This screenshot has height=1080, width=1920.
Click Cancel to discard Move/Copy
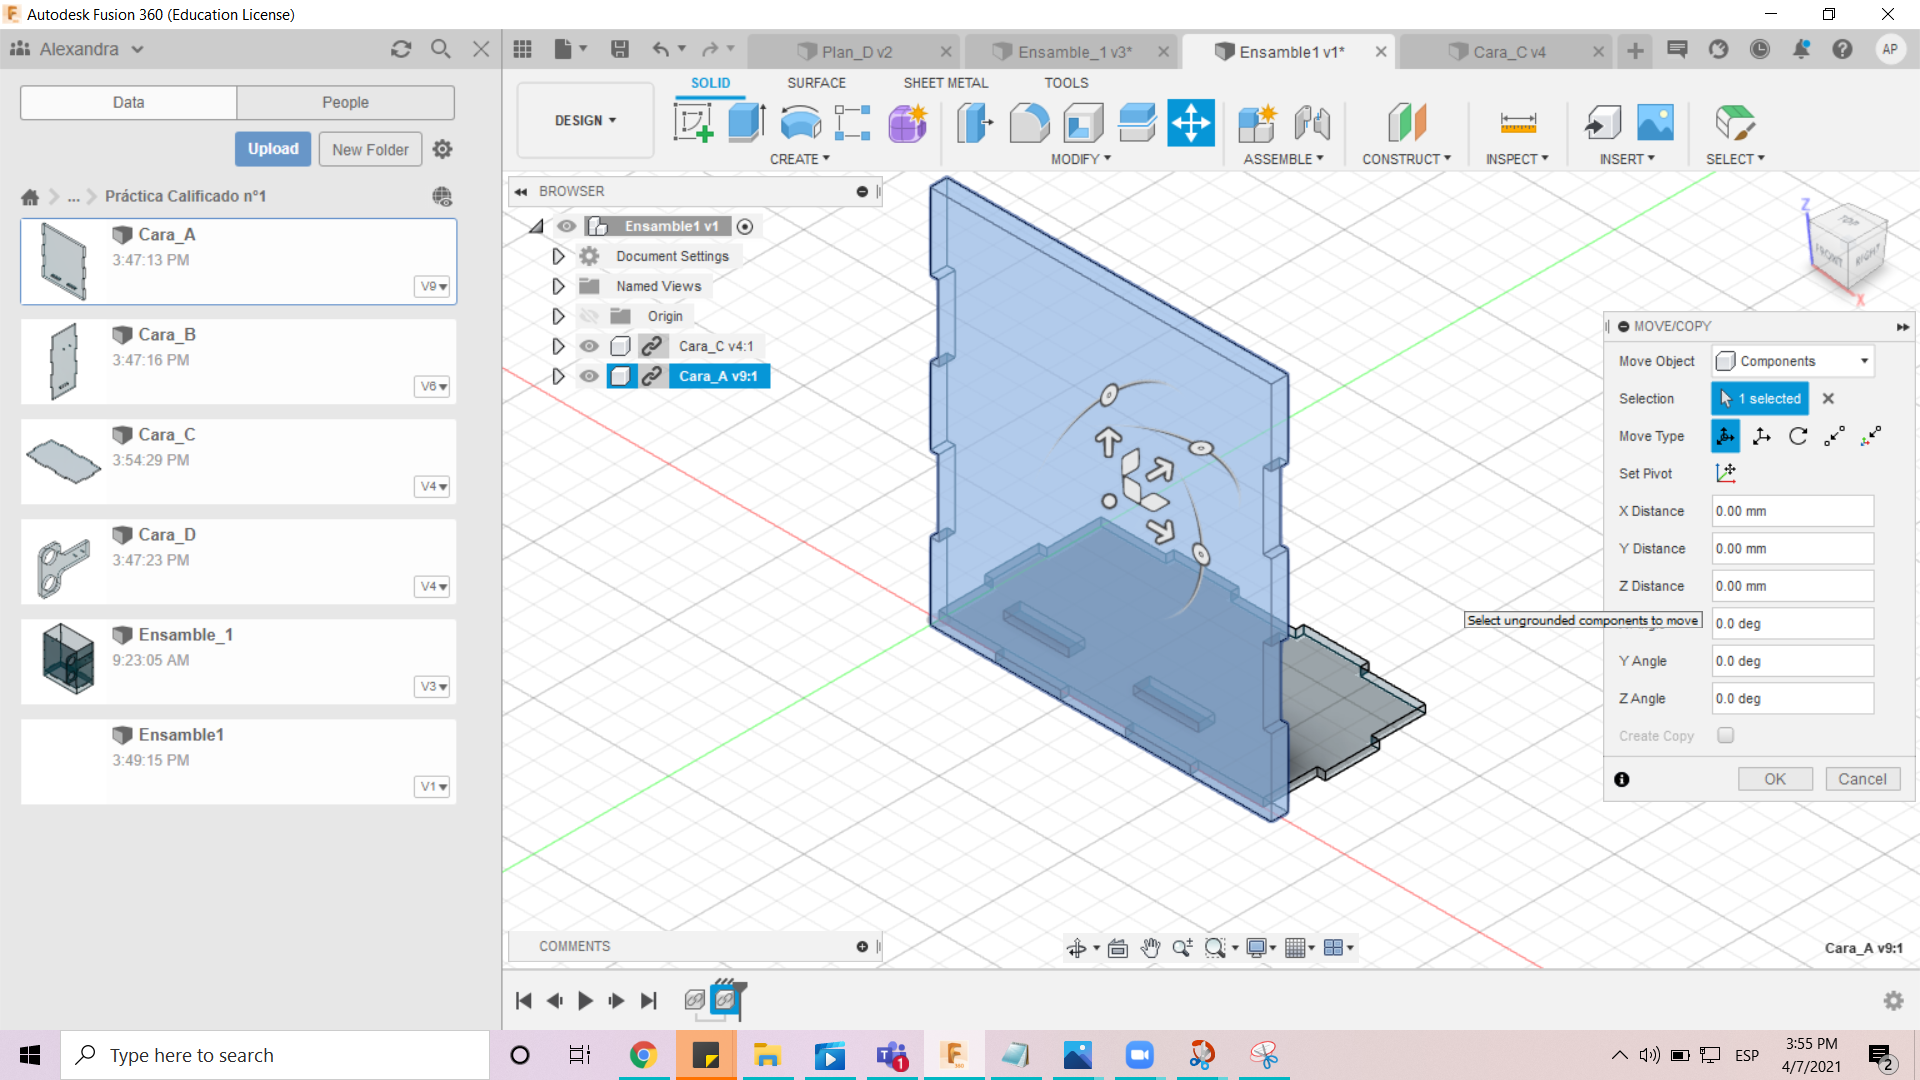pos(1862,778)
